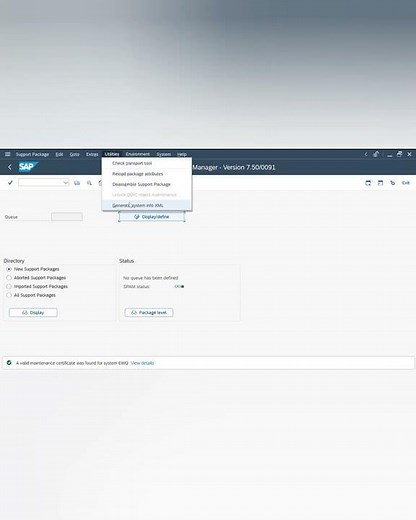
Task: Minimize the SAP window
Action: coord(389,154)
